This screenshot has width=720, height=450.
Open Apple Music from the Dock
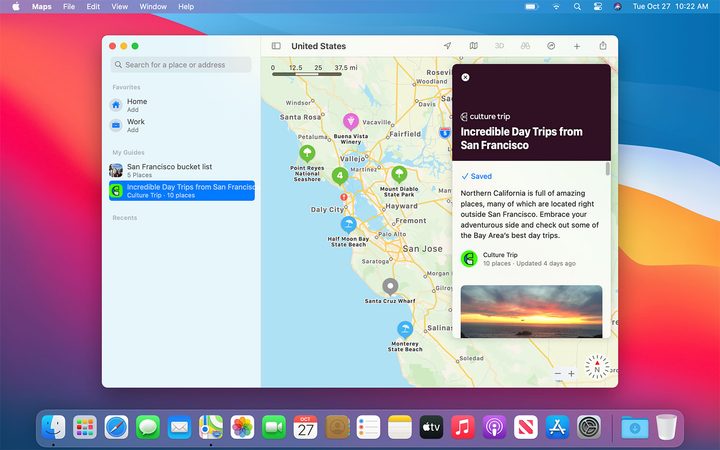pos(463,427)
